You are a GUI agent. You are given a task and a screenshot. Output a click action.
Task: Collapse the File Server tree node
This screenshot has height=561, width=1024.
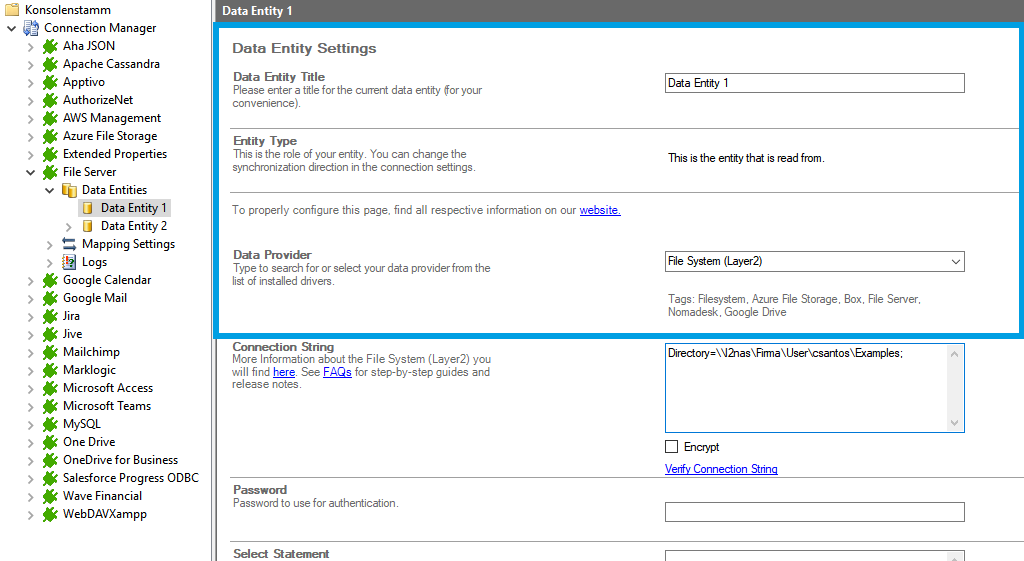click(x=31, y=172)
